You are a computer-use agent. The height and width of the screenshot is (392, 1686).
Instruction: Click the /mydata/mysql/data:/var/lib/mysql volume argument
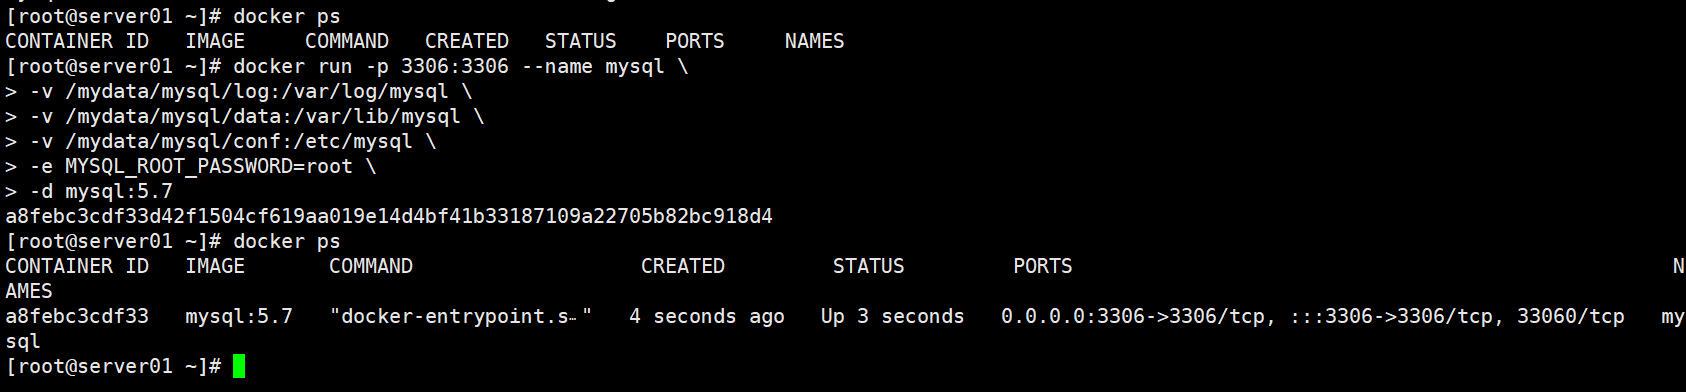coord(263,116)
